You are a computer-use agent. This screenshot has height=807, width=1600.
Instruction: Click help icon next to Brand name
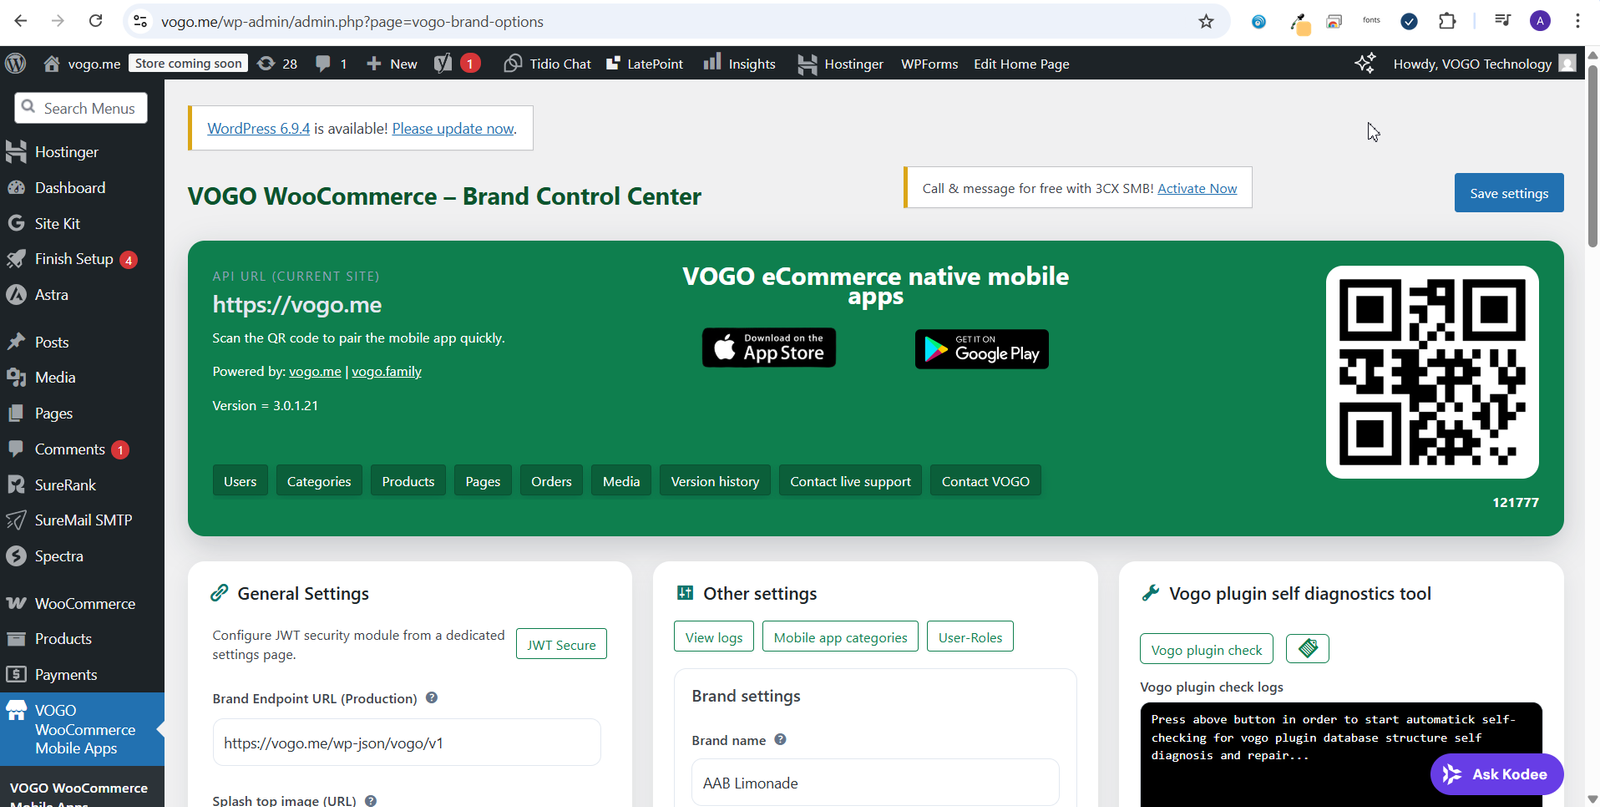(x=780, y=740)
